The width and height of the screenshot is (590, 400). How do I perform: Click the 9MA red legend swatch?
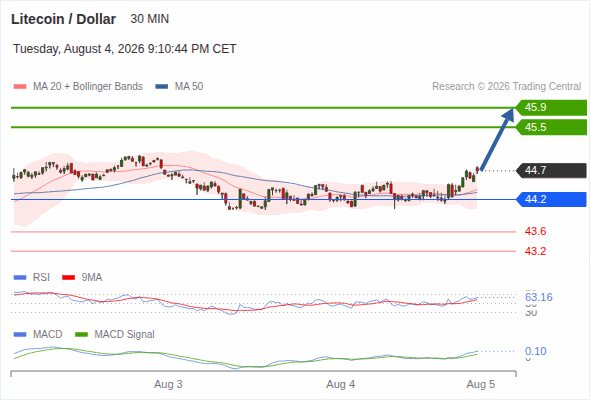click(x=68, y=278)
